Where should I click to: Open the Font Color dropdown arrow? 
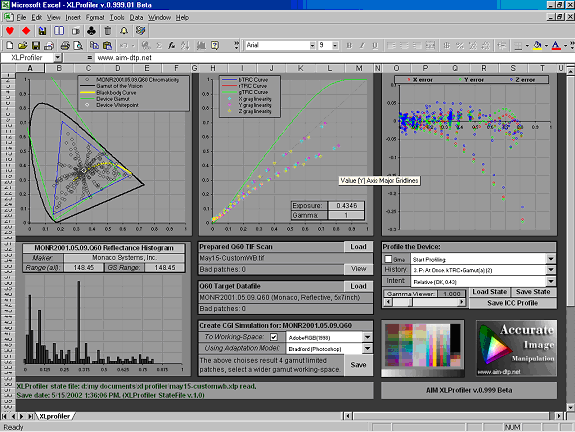565,45
